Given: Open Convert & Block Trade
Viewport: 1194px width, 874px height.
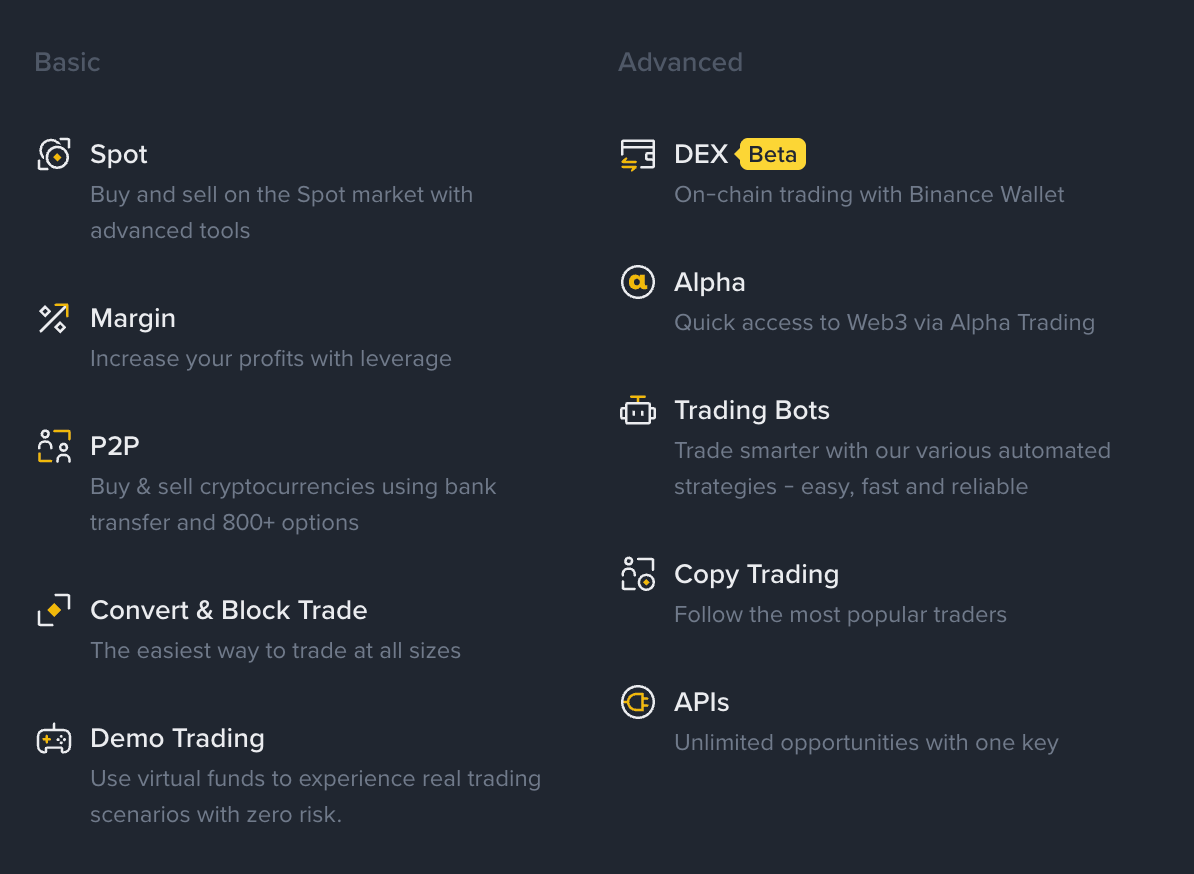Looking at the screenshot, I should 228,610.
